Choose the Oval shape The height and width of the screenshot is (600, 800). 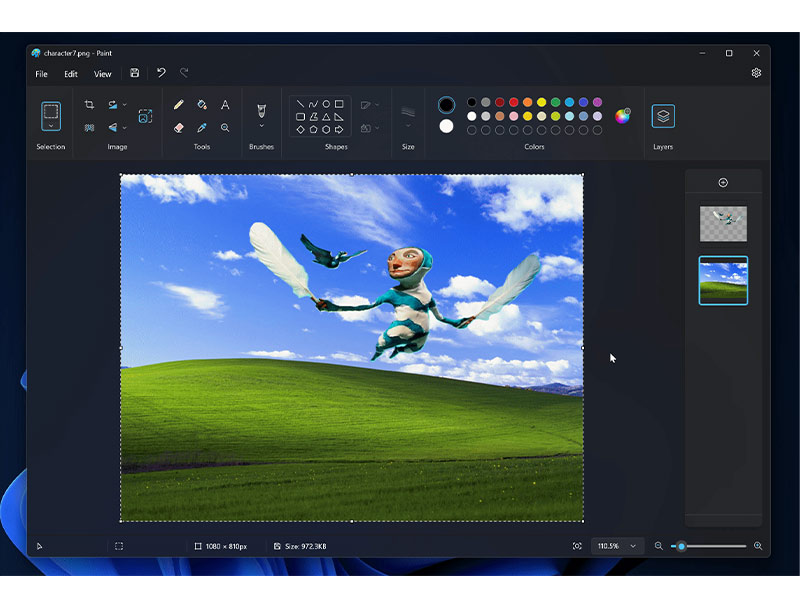coord(326,104)
